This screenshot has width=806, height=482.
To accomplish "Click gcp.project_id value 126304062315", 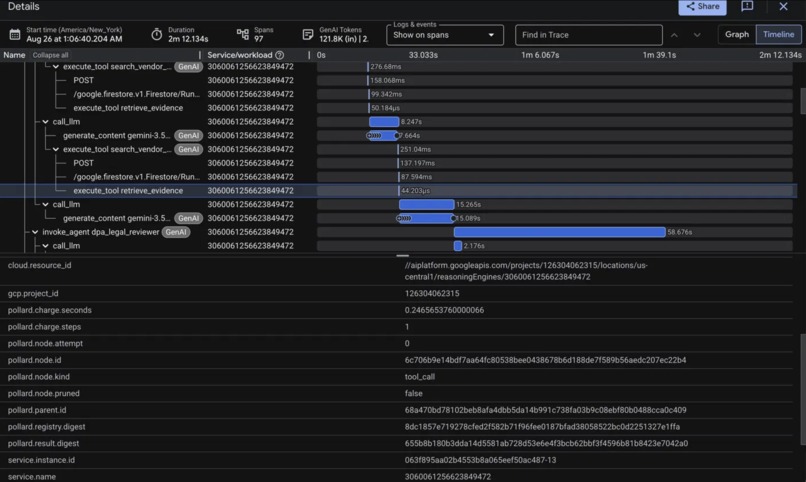I will pyautogui.click(x=432, y=294).
